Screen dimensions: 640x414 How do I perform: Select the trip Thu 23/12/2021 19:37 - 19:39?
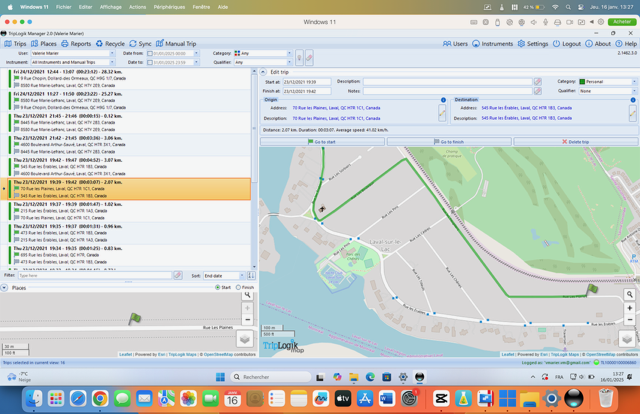tap(126, 211)
